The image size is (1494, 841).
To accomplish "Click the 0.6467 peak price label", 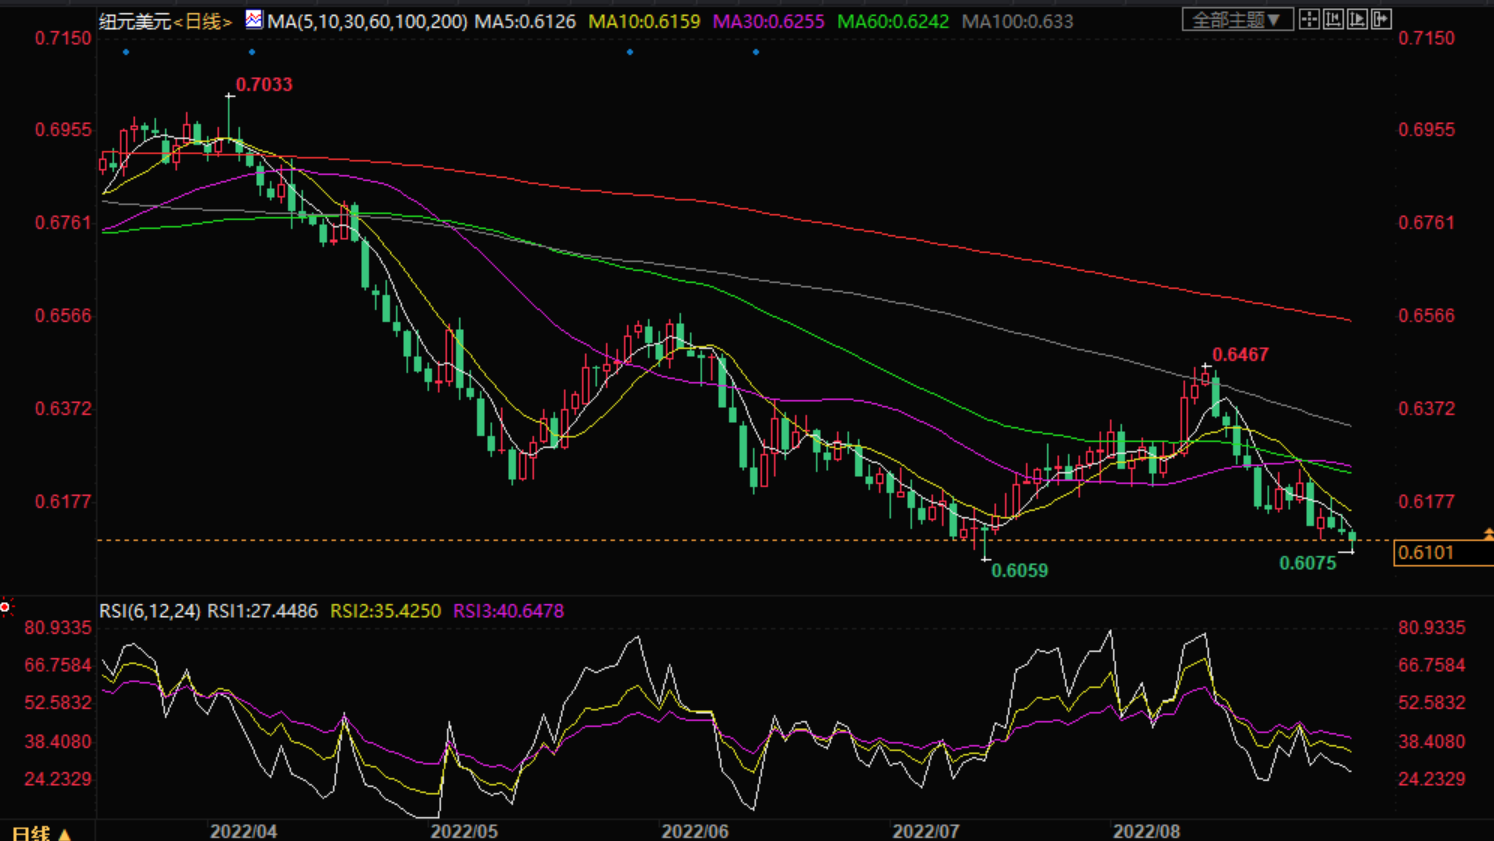I will (1240, 355).
